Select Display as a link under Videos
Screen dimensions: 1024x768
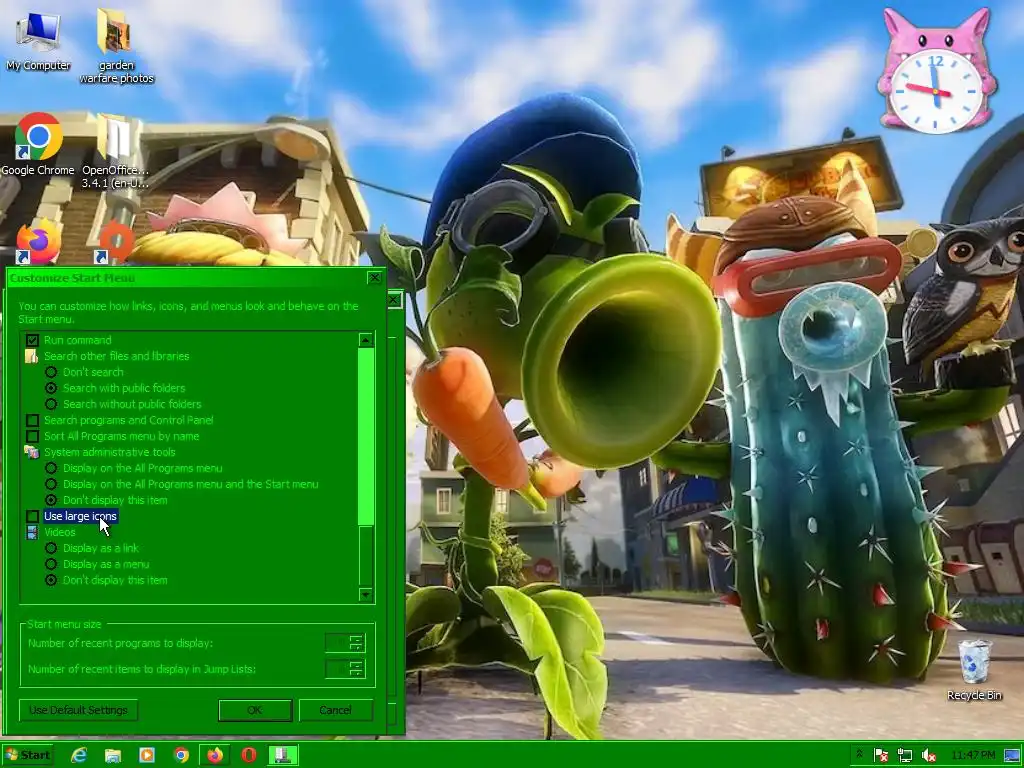coord(51,548)
